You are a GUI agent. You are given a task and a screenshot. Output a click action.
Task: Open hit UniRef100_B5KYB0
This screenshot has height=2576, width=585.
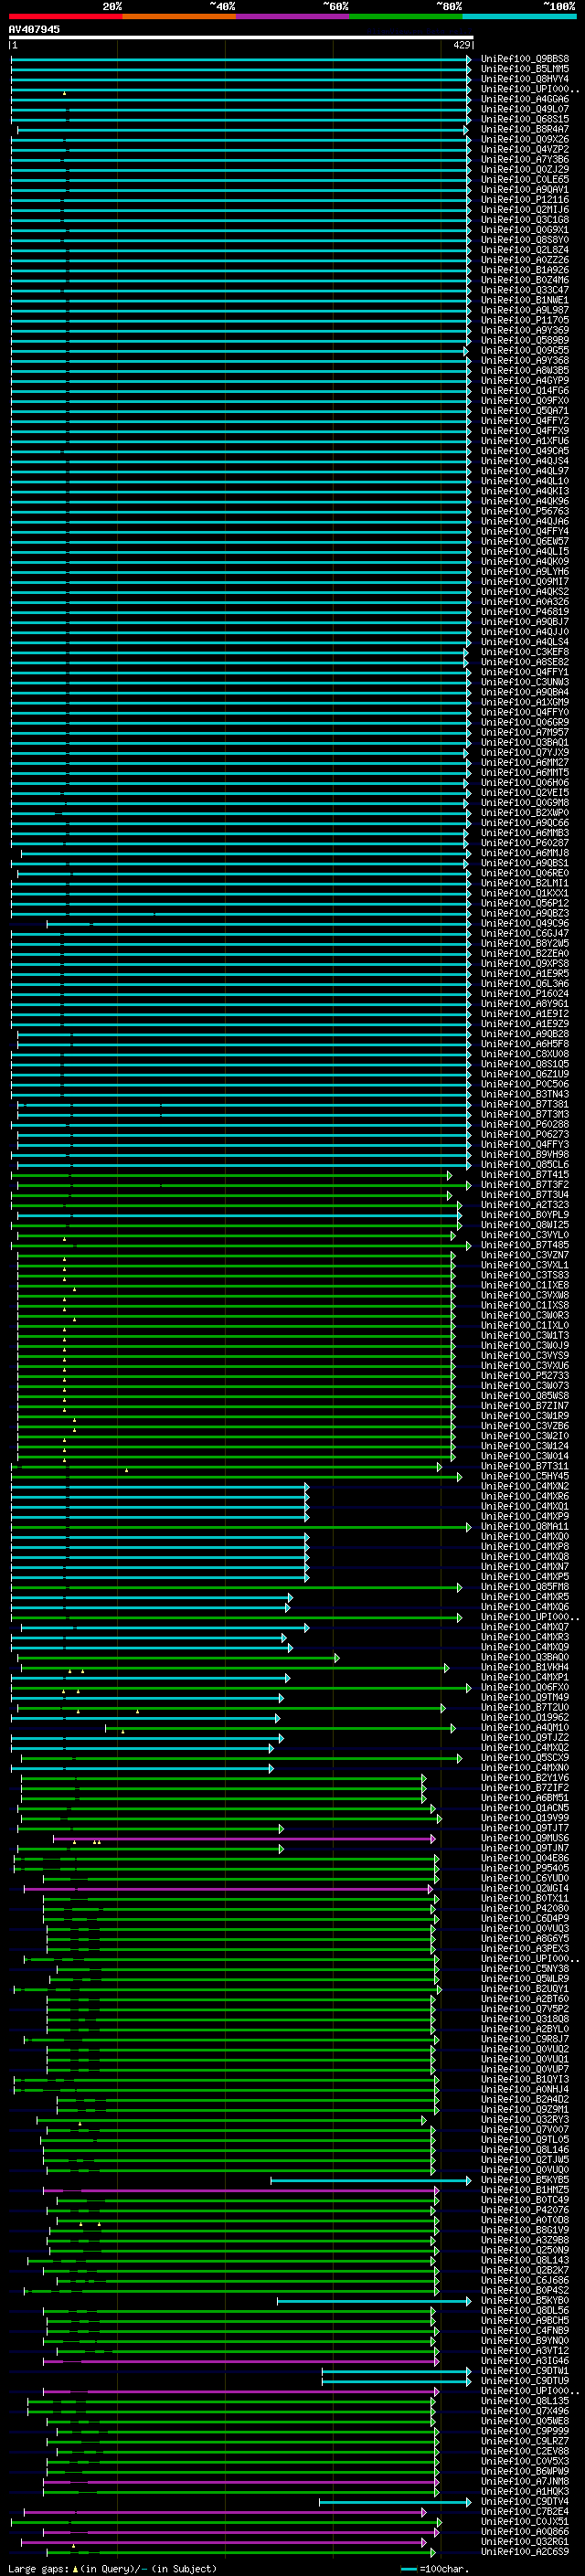click(x=525, y=2300)
